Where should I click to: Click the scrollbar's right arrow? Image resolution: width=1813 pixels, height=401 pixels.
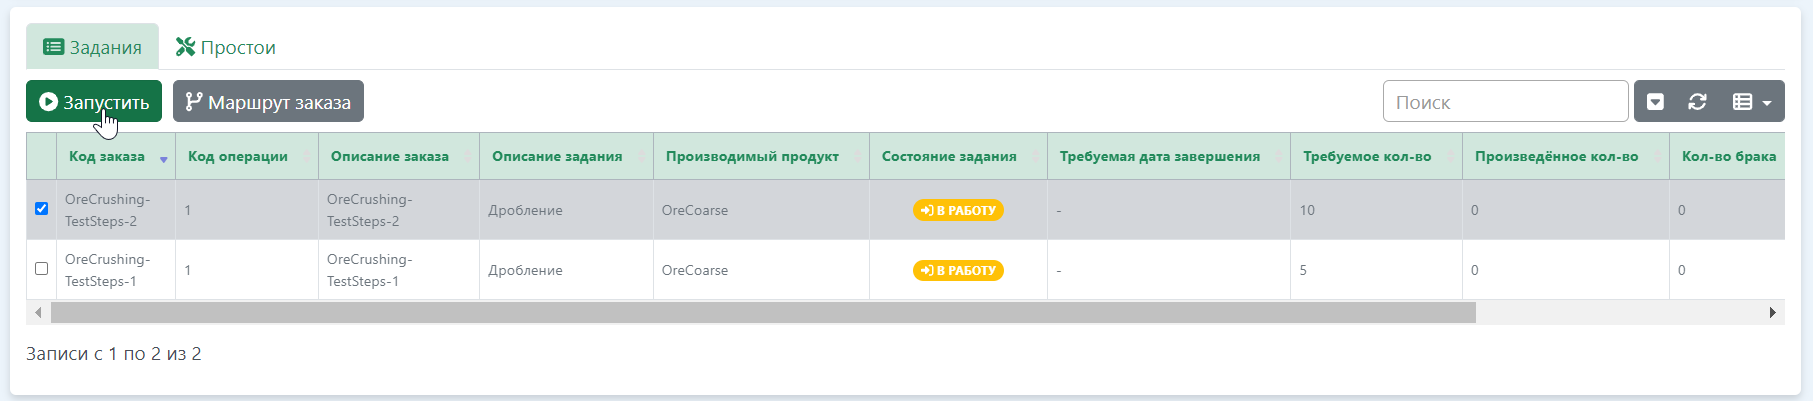point(1772,313)
